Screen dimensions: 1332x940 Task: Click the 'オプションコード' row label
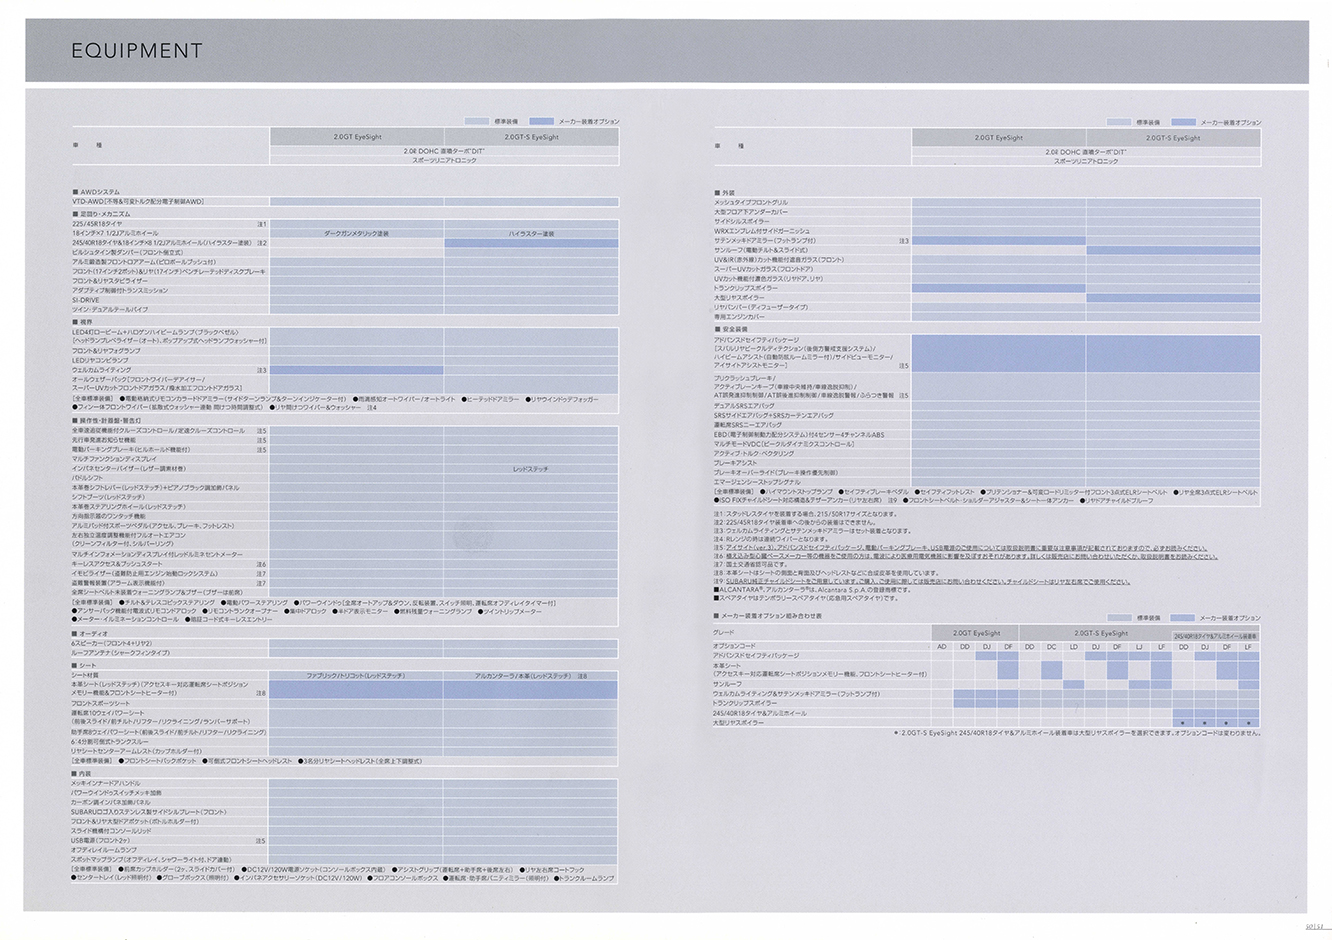(734, 646)
